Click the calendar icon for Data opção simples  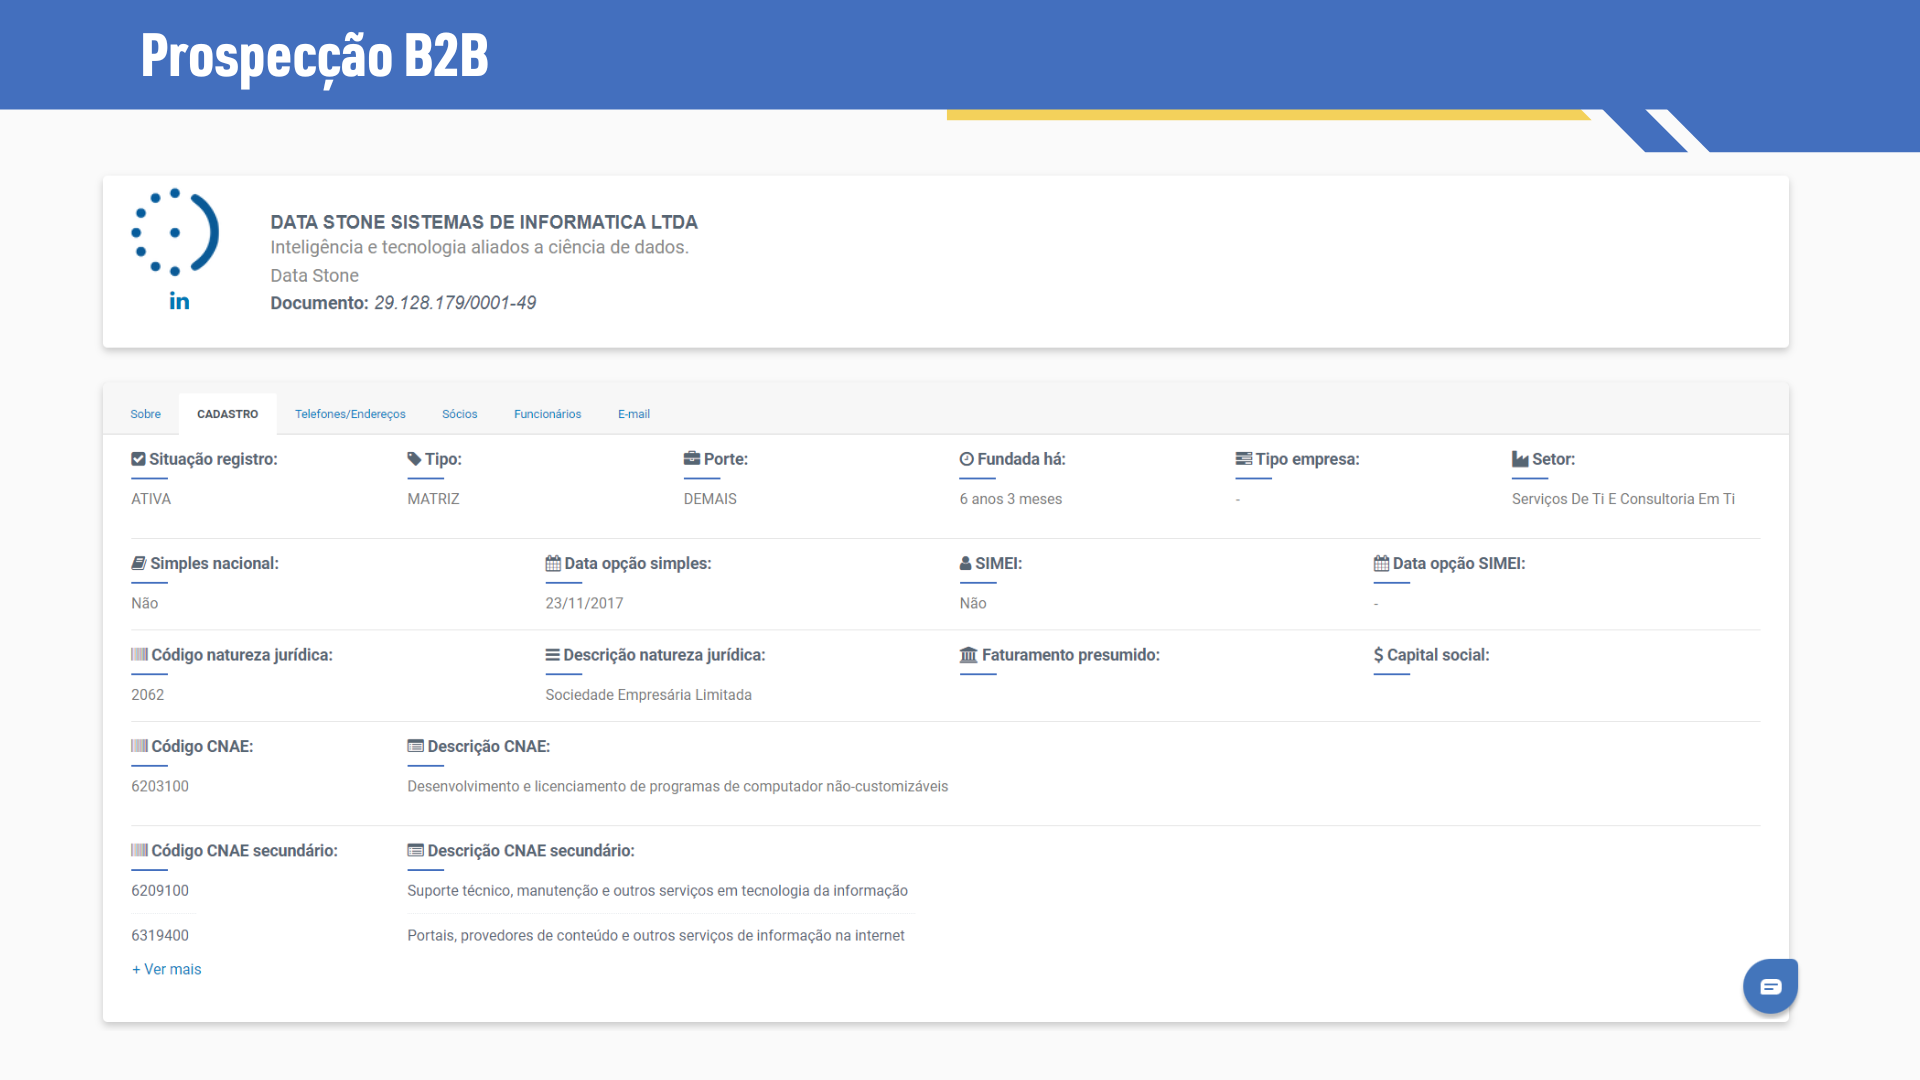click(x=553, y=563)
